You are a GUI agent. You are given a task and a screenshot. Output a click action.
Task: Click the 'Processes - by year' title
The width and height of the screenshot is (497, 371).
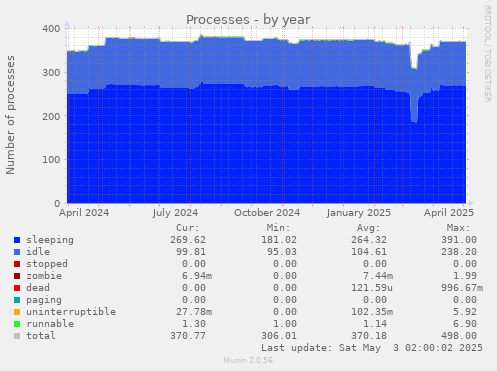click(x=248, y=20)
